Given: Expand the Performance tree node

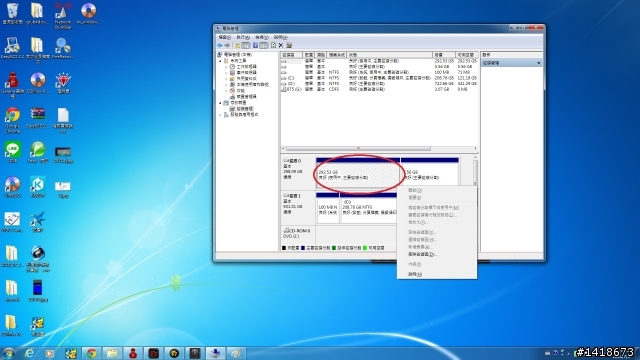Looking at the screenshot, I should [227, 91].
